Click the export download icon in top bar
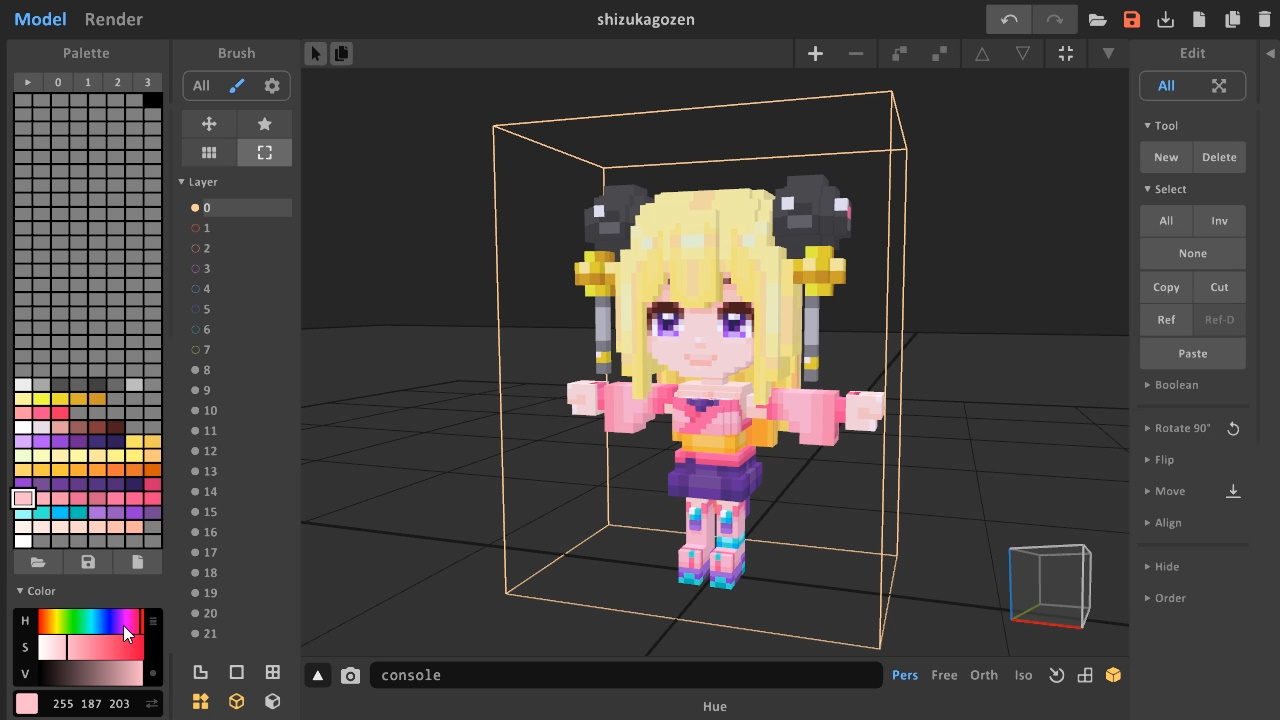 tap(1165, 20)
